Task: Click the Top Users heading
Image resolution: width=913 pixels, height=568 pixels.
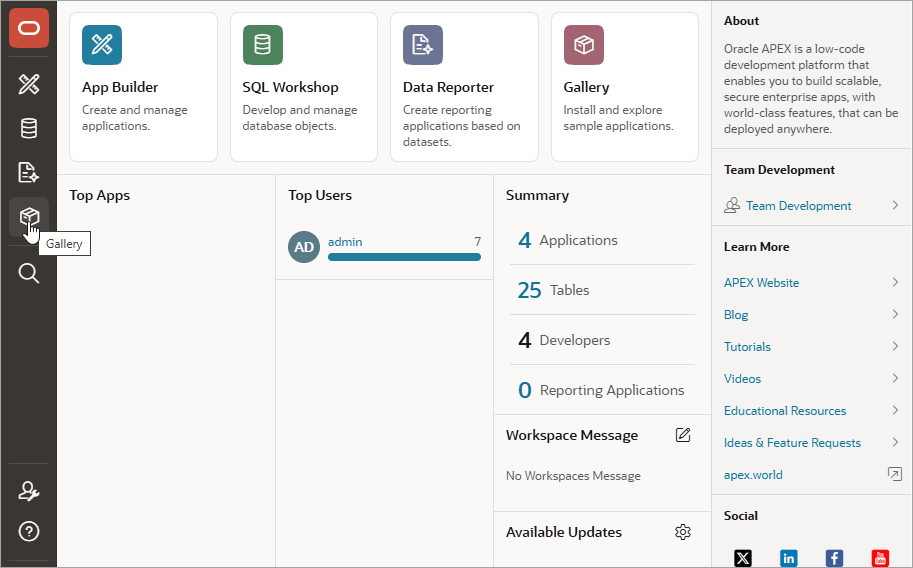Action: pos(320,195)
